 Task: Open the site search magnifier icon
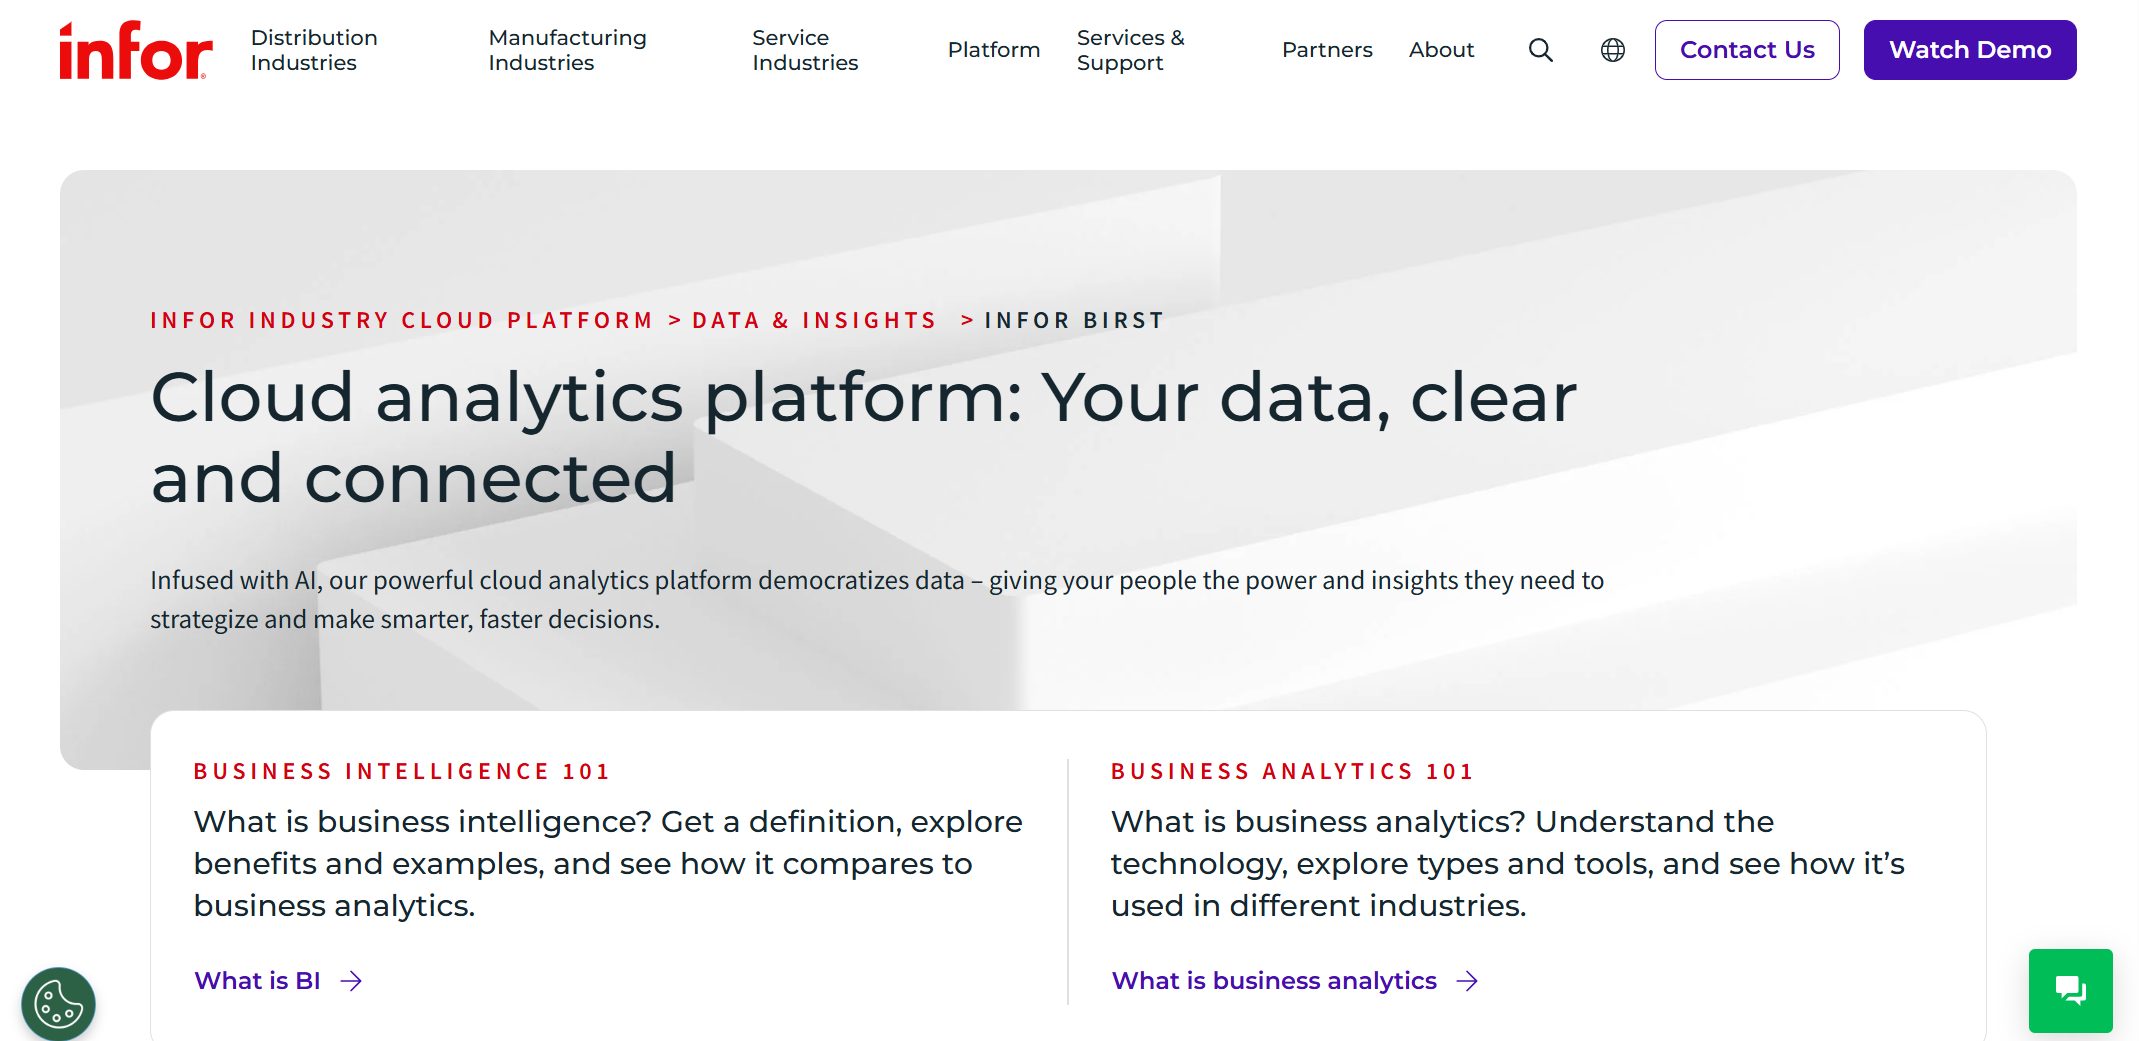coord(1541,50)
